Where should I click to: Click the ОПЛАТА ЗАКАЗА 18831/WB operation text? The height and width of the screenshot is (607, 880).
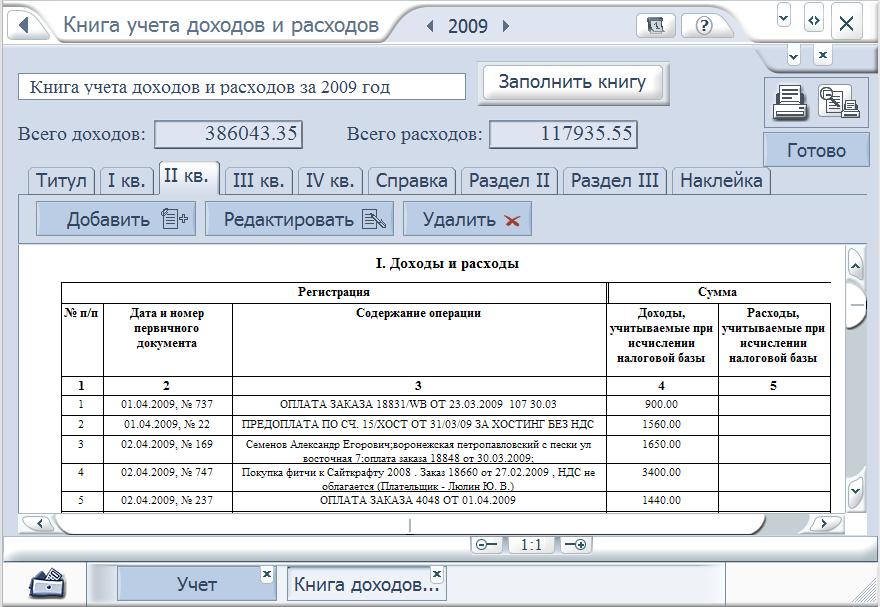[x=418, y=404]
